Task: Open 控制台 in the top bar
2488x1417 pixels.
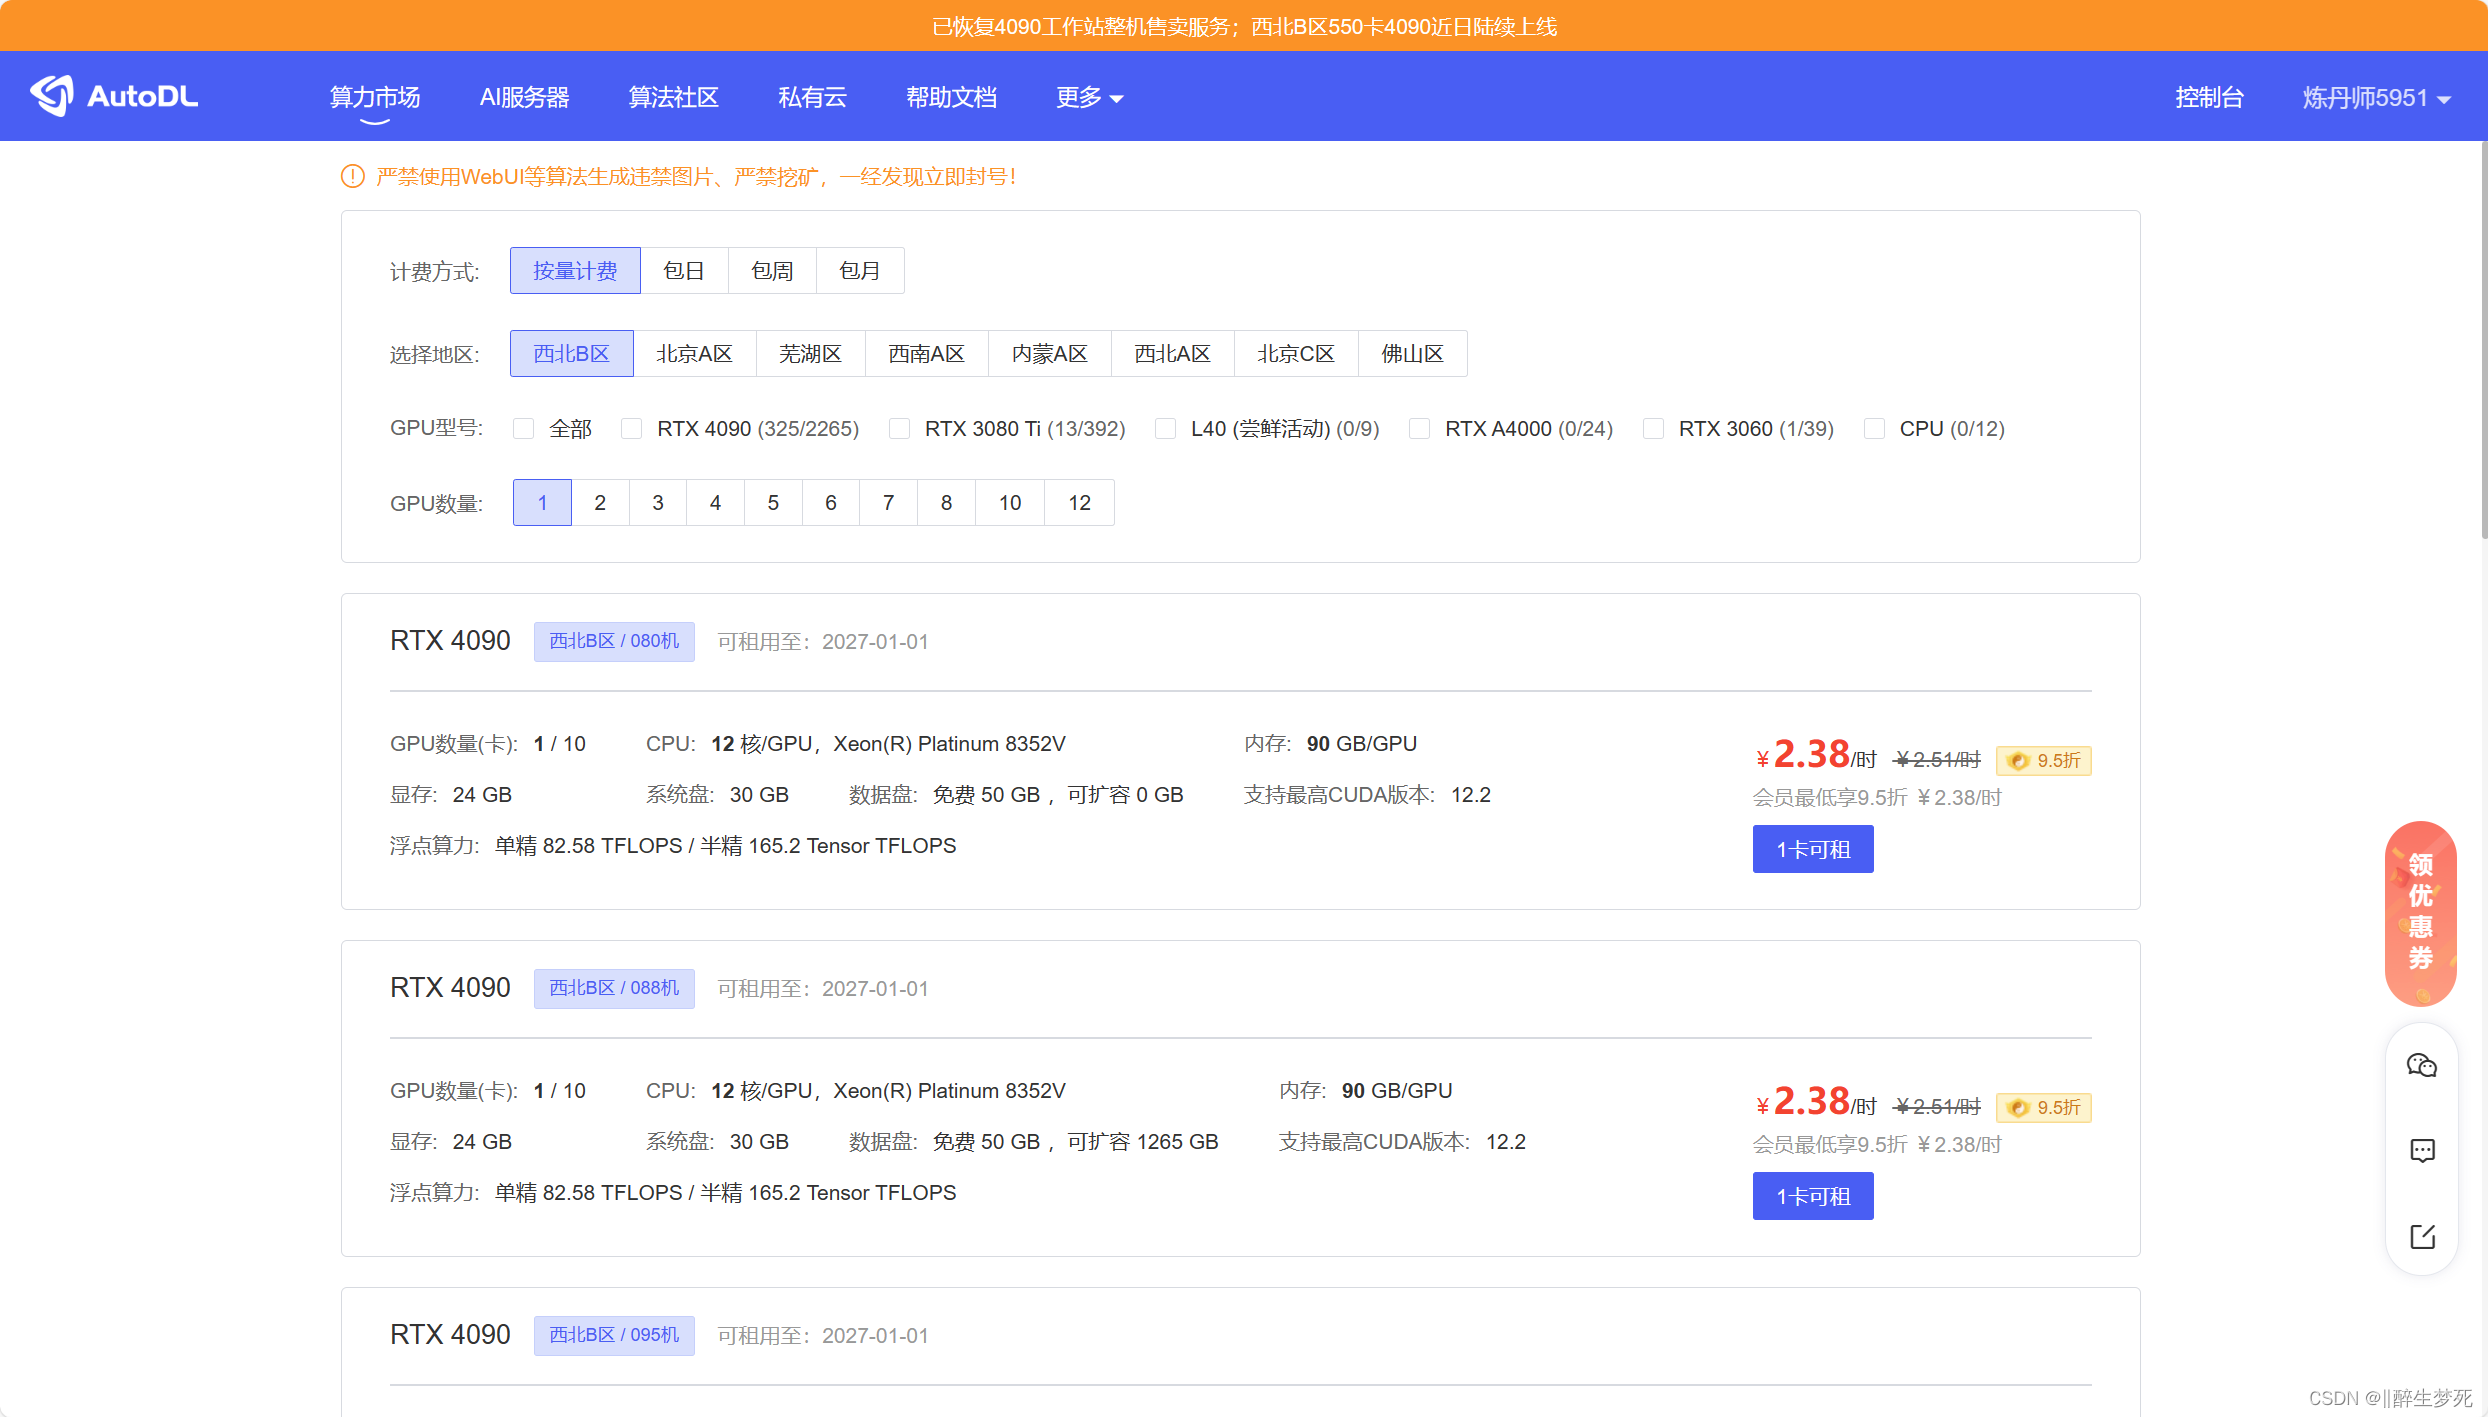Action: (x=2209, y=97)
